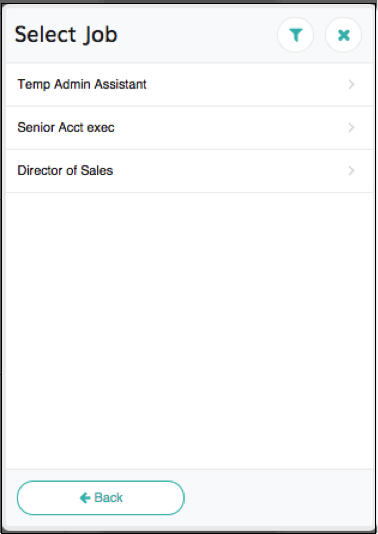Click the Back label text
This screenshot has width=378, height=534.
(x=108, y=498)
